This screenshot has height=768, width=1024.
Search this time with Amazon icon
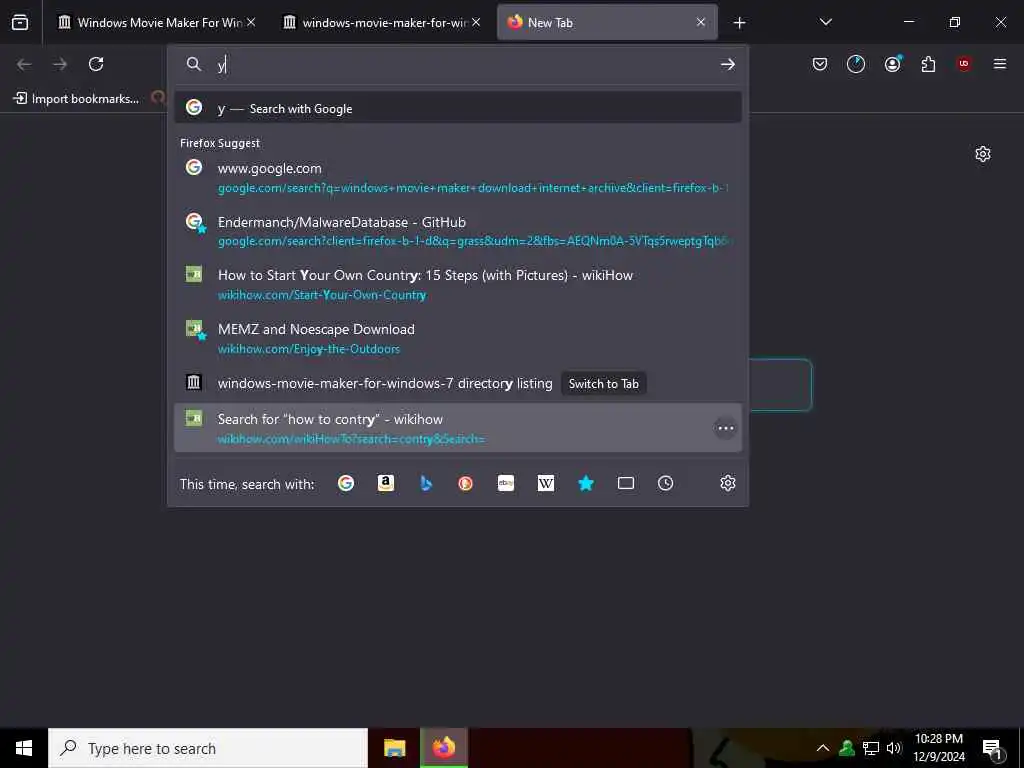click(386, 483)
